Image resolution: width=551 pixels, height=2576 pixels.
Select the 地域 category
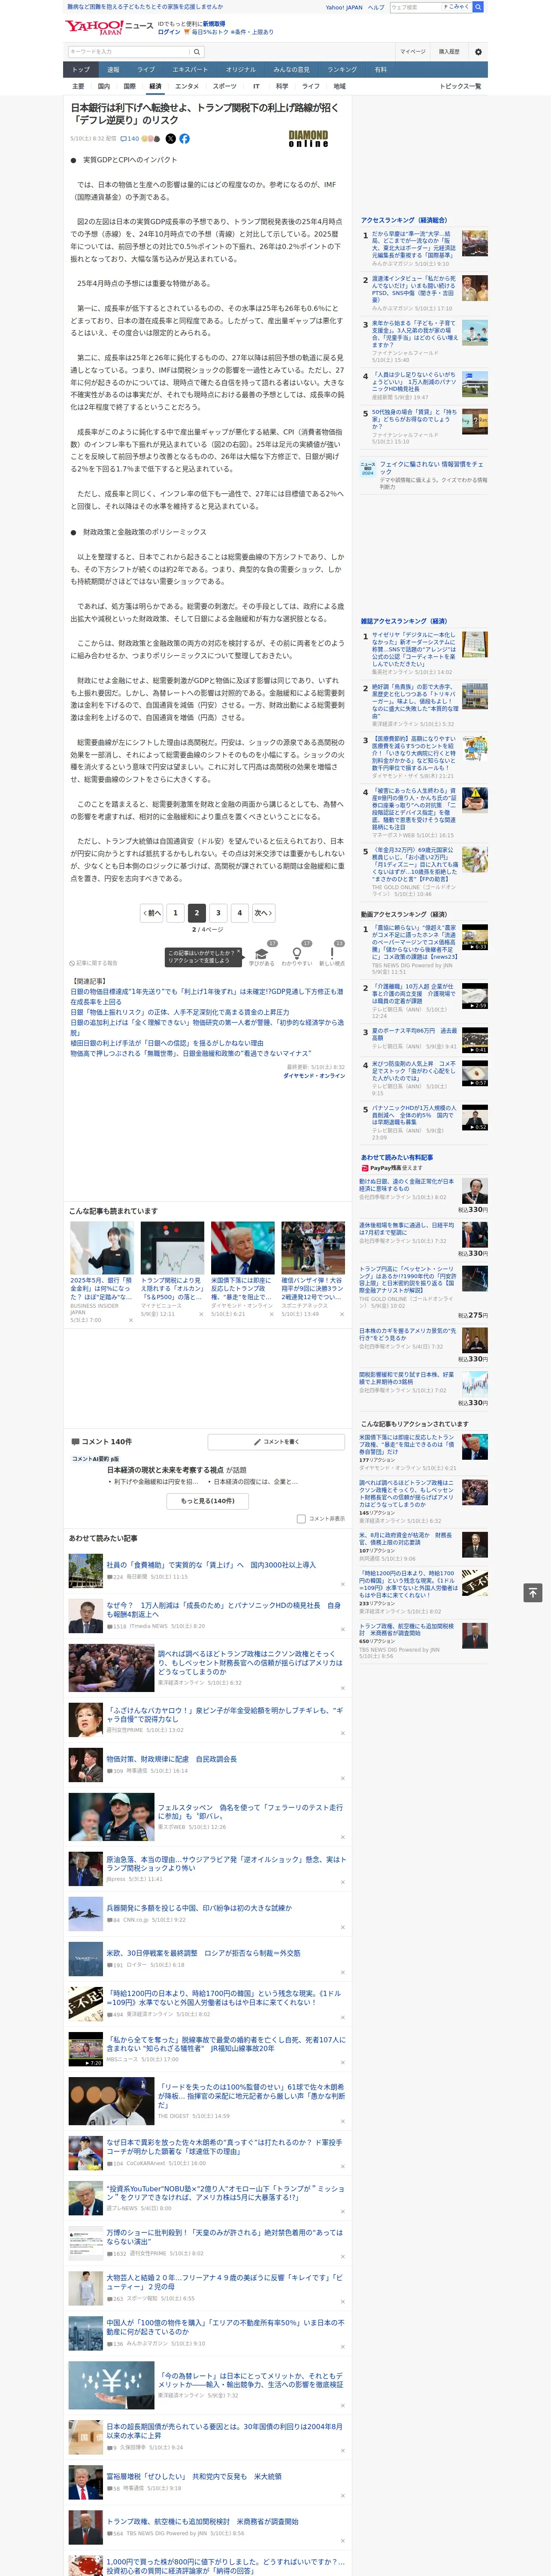(x=339, y=86)
